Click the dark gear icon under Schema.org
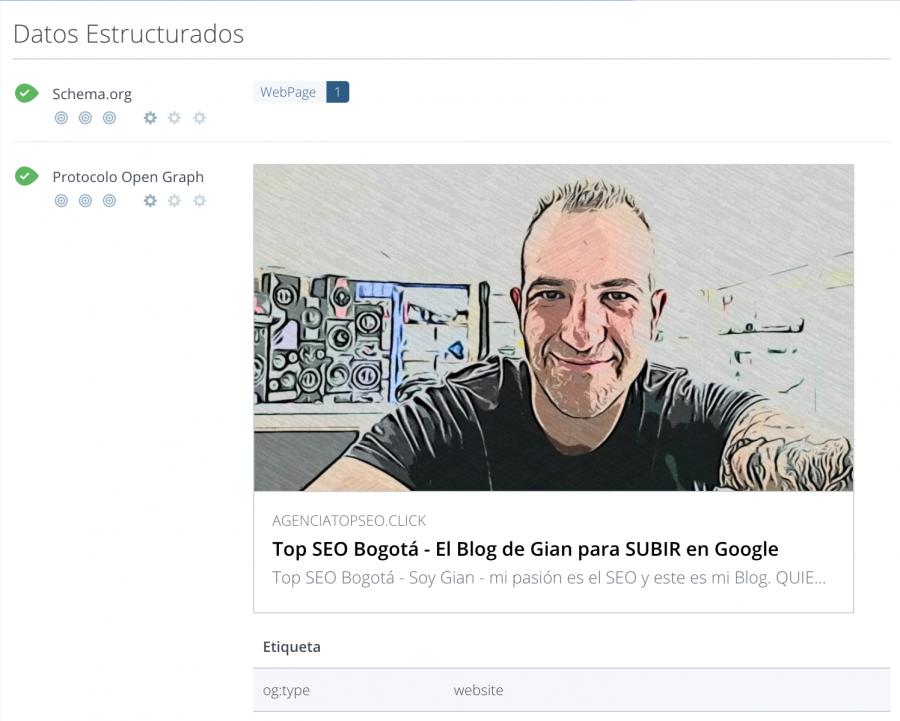The height and width of the screenshot is (721, 900). (x=150, y=118)
